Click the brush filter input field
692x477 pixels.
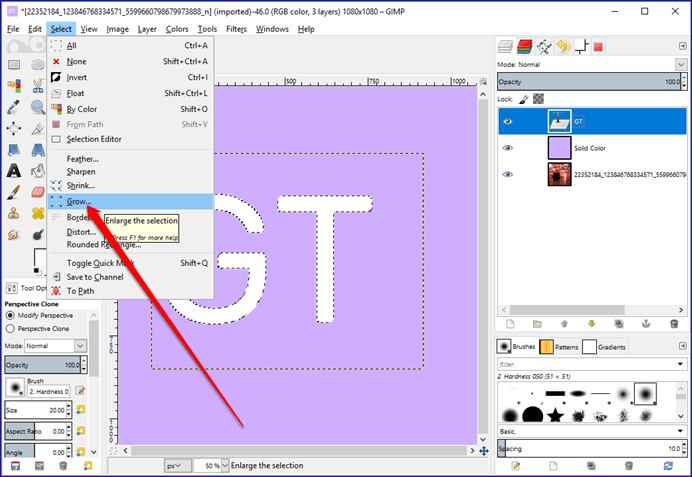tap(586, 364)
